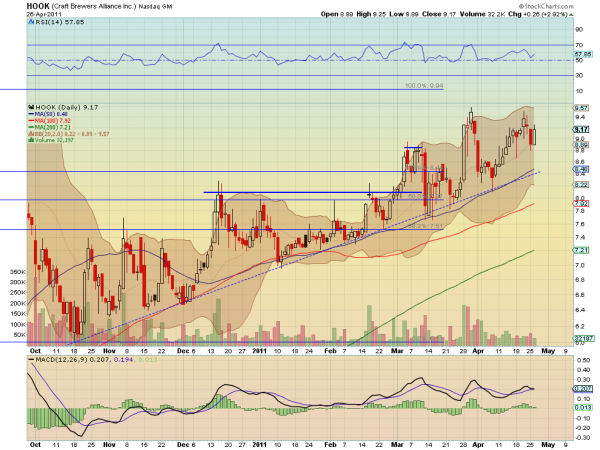This screenshot has height=450, width=600.
Task: Click the 8.22 lower band price tag
Action: click(581, 185)
